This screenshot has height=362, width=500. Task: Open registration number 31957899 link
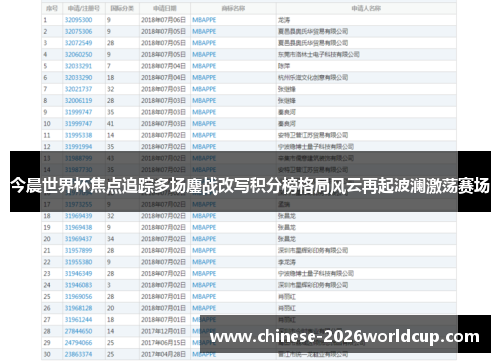(x=78, y=251)
